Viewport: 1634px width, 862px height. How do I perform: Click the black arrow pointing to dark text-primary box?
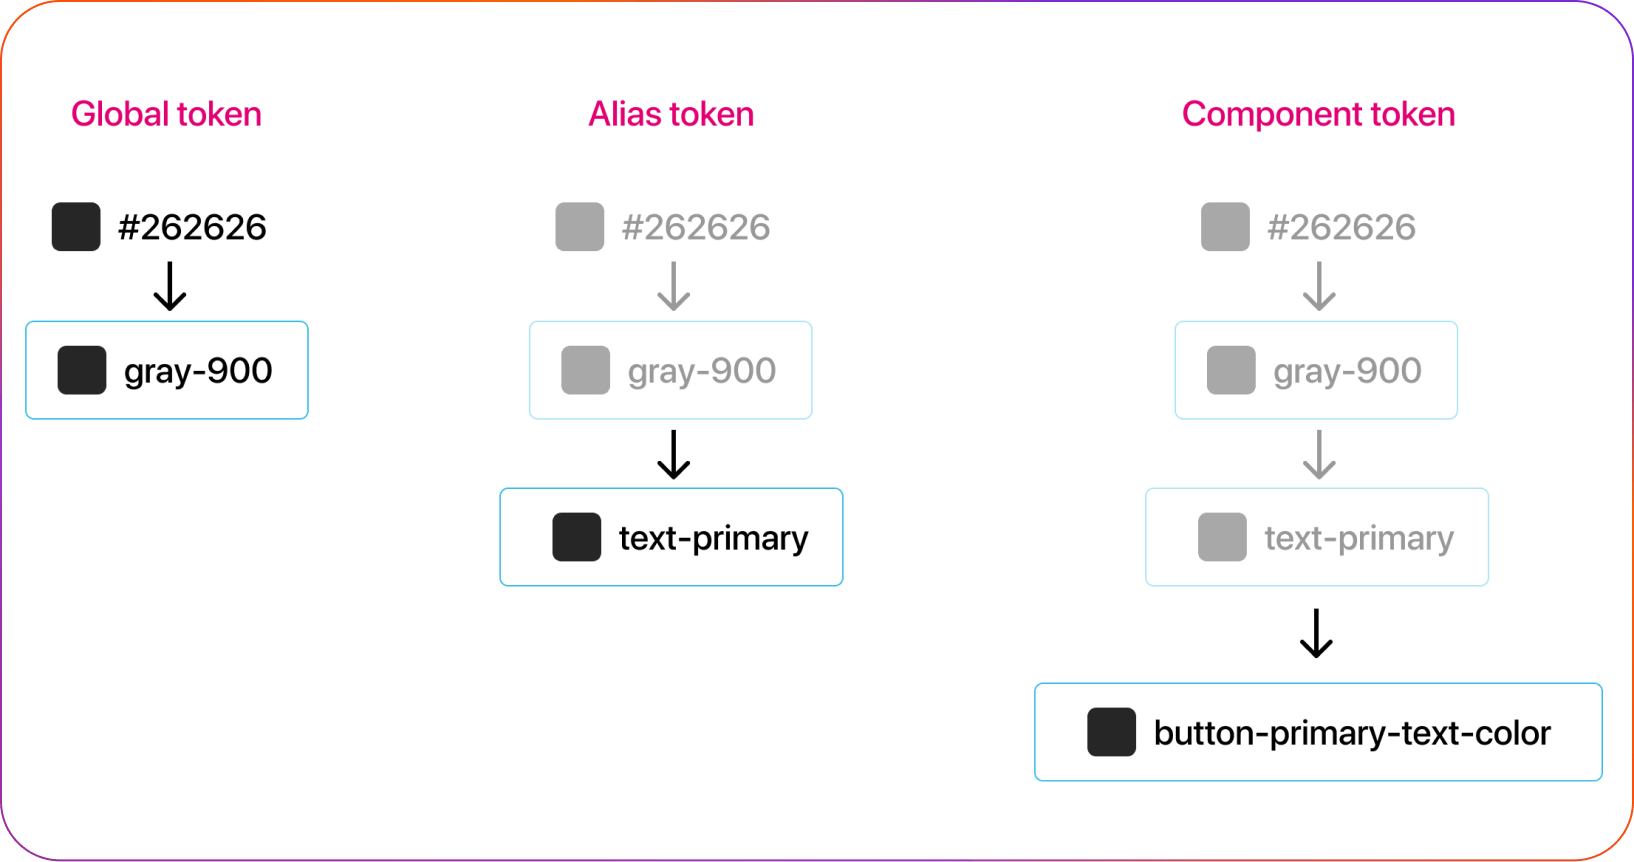coord(674,455)
